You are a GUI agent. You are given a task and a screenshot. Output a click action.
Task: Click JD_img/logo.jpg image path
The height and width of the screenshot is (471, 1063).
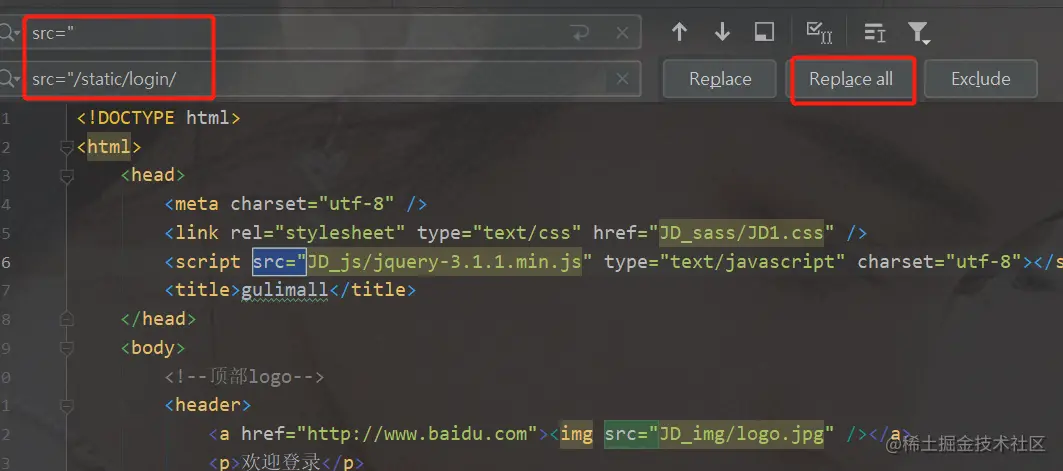point(741,434)
